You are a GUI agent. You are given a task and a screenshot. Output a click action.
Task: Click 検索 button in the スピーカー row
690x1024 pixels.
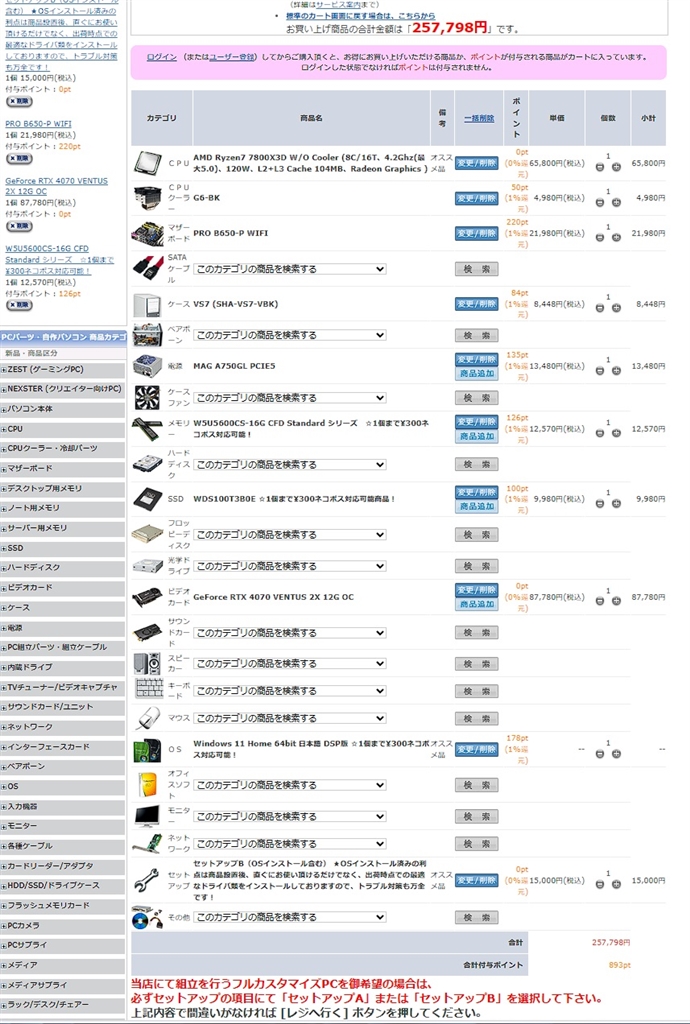tap(477, 664)
